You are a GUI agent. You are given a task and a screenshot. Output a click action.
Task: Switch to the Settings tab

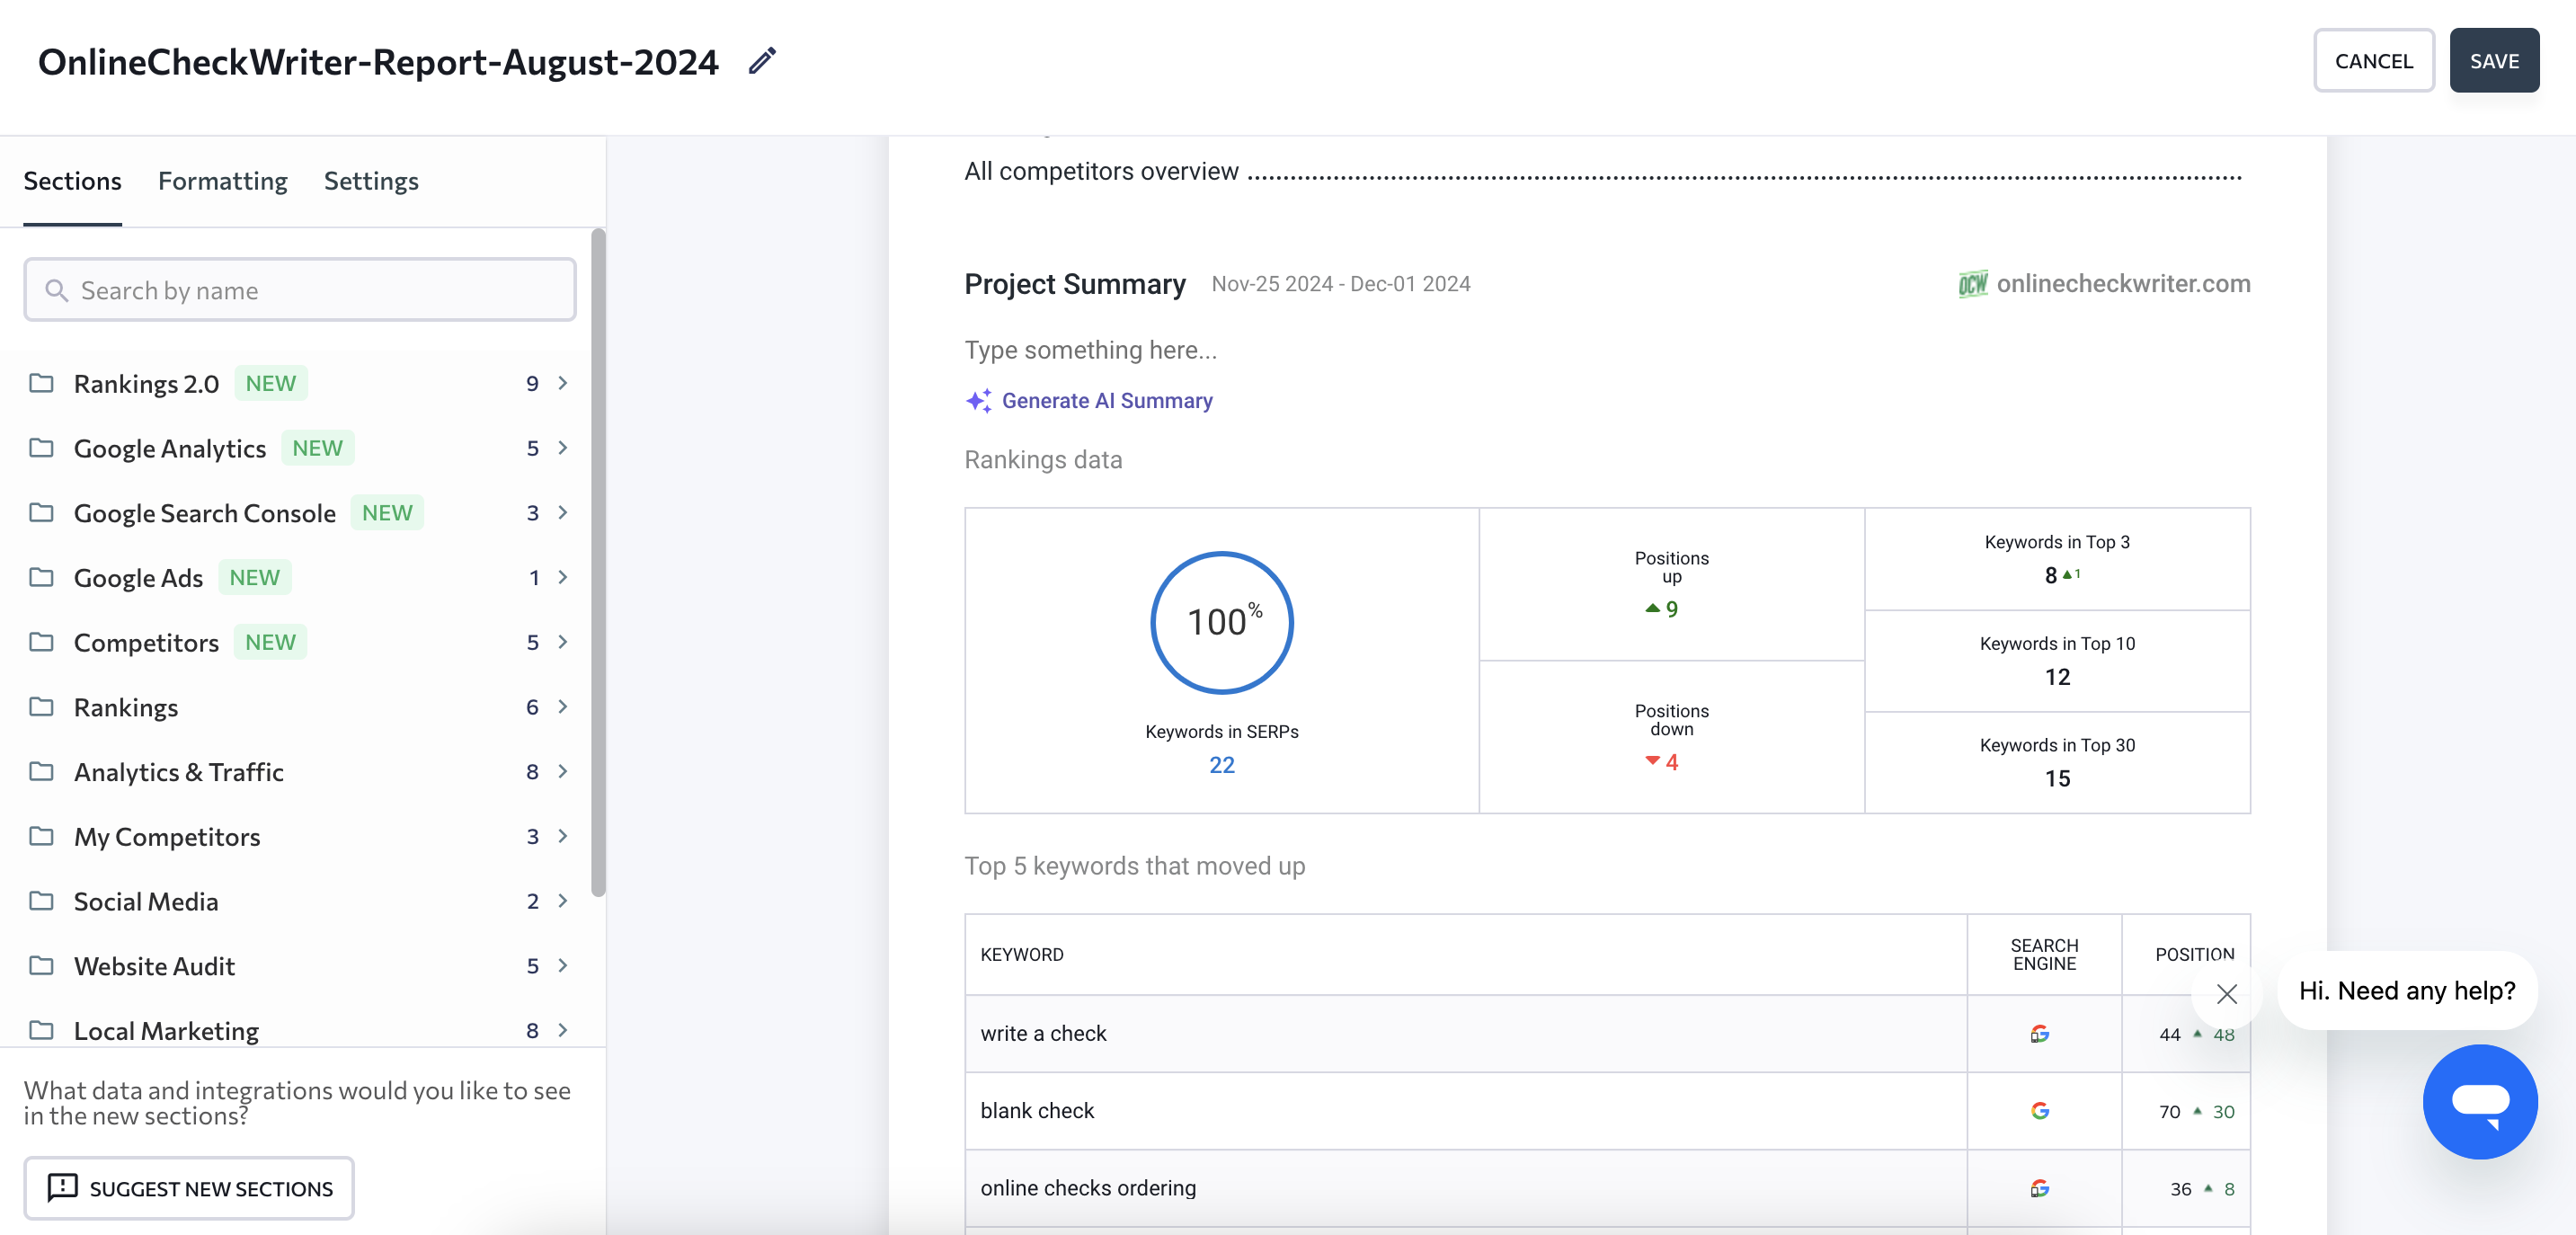[370, 181]
